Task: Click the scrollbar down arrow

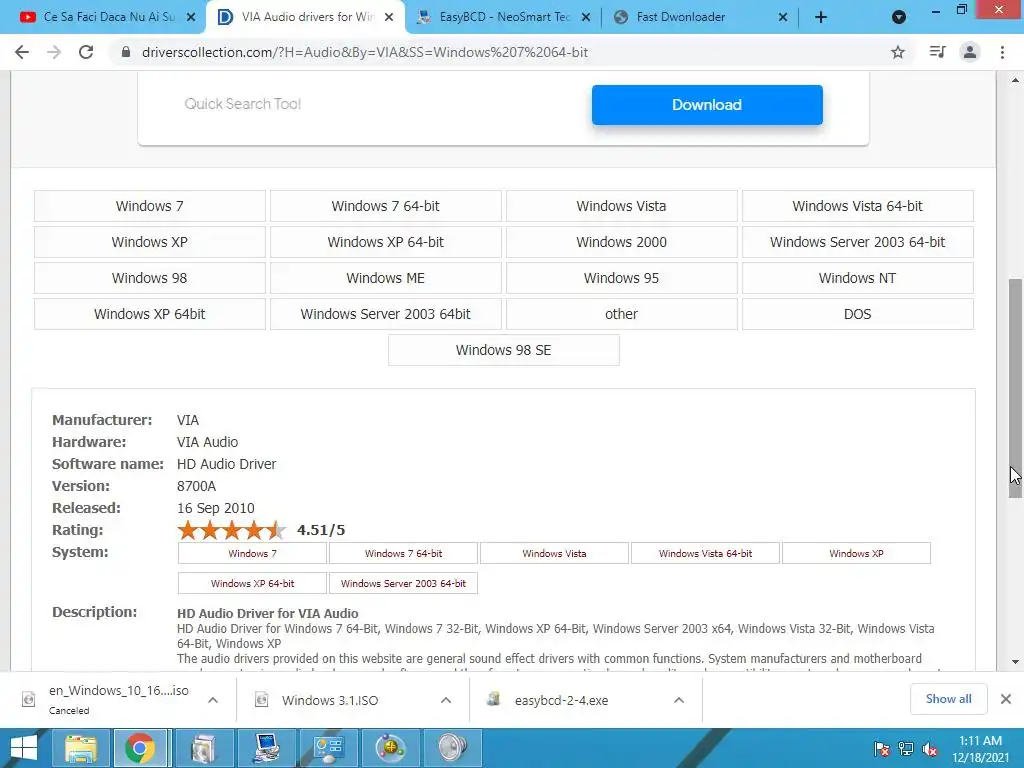Action: pyautogui.click(x=1015, y=662)
